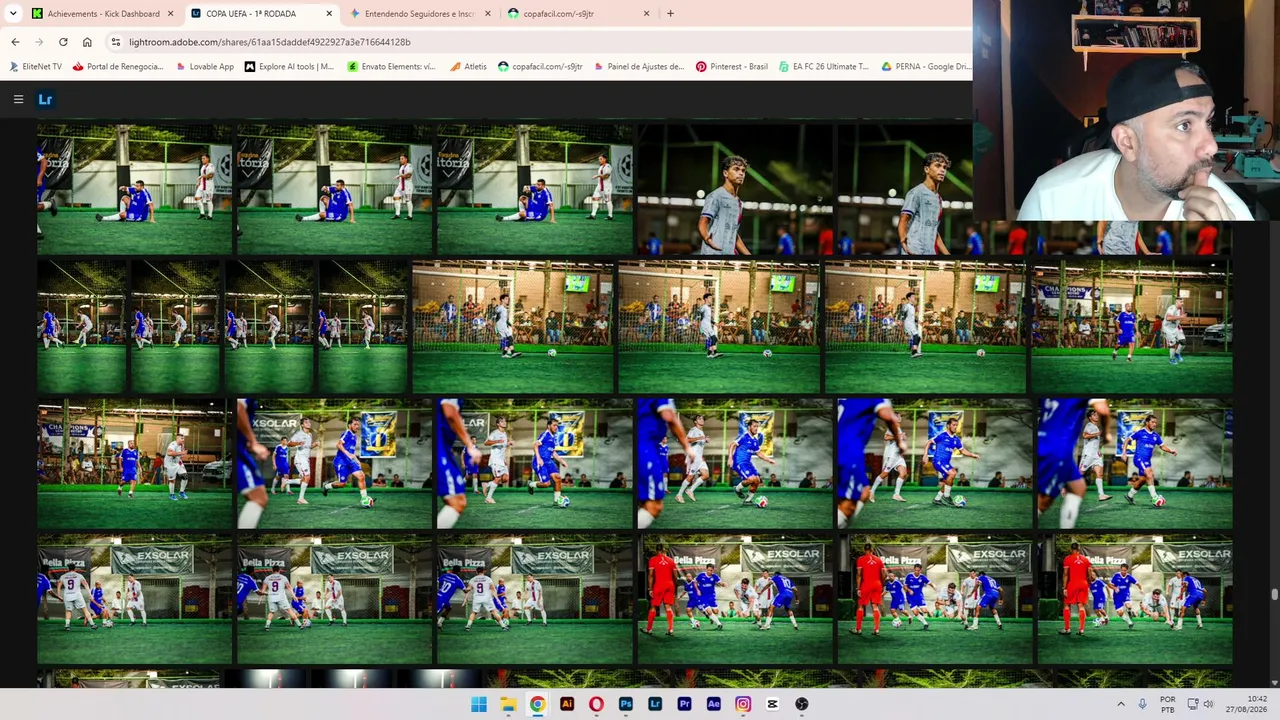Open the copafacil.com/-s9jtr bookmark
Image resolution: width=1280 pixels, height=720 pixels.
point(540,67)
